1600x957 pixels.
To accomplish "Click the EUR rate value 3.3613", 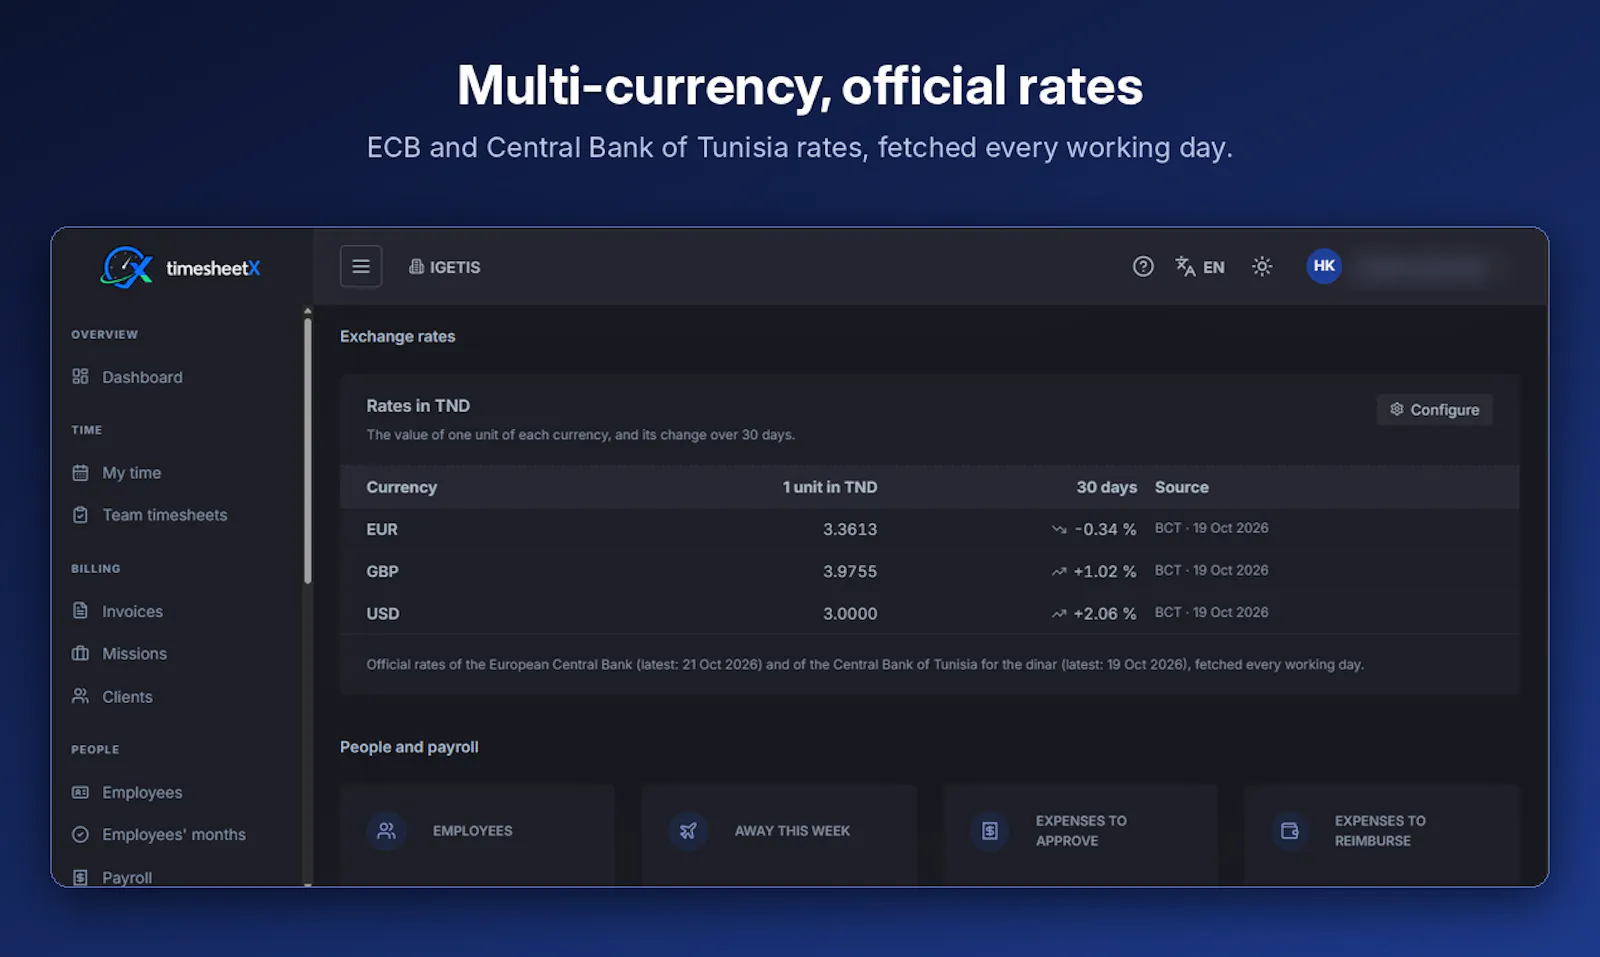I will [850, 530].
